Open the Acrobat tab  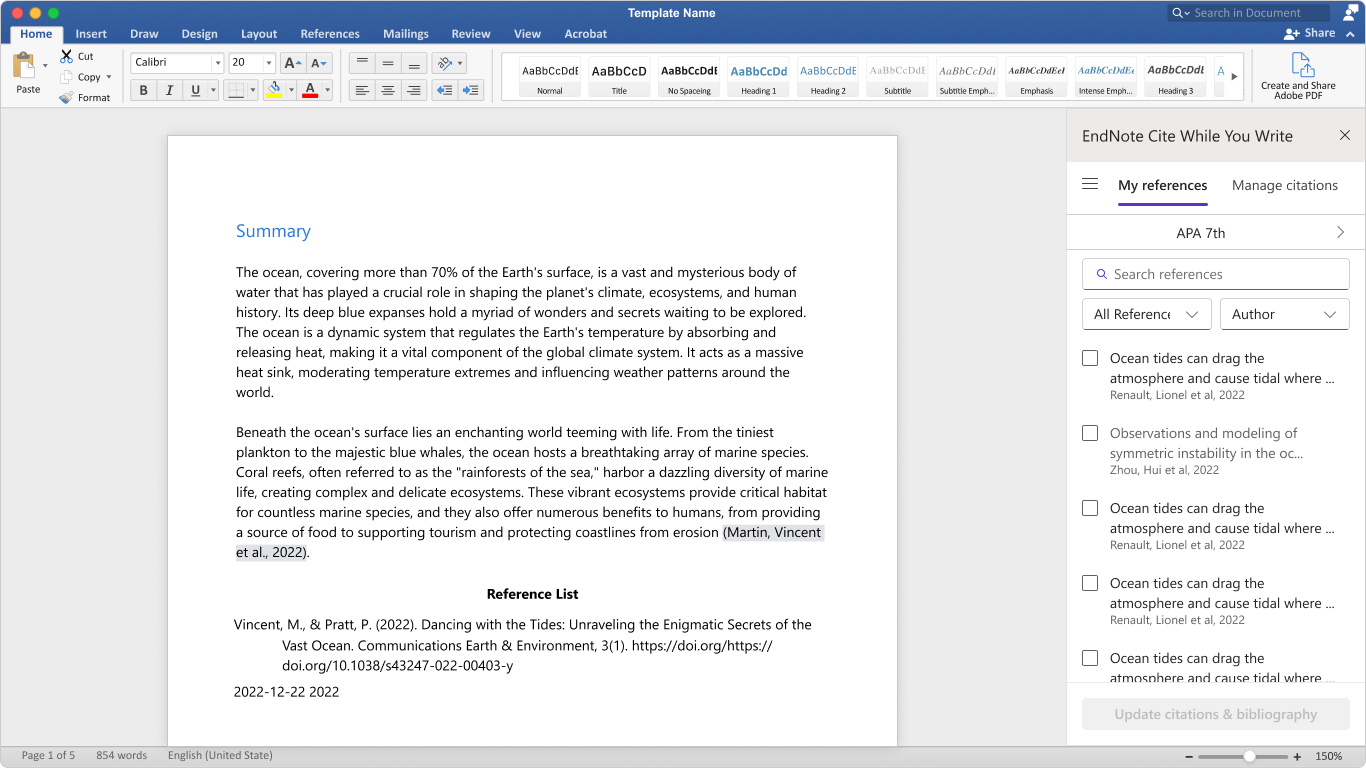(x=586, y=34)
